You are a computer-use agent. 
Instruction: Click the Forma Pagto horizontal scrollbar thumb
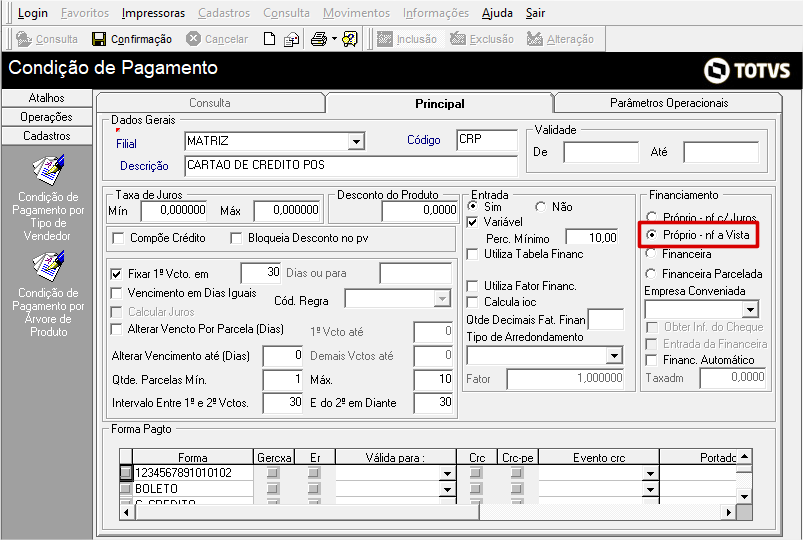(307, 511)
